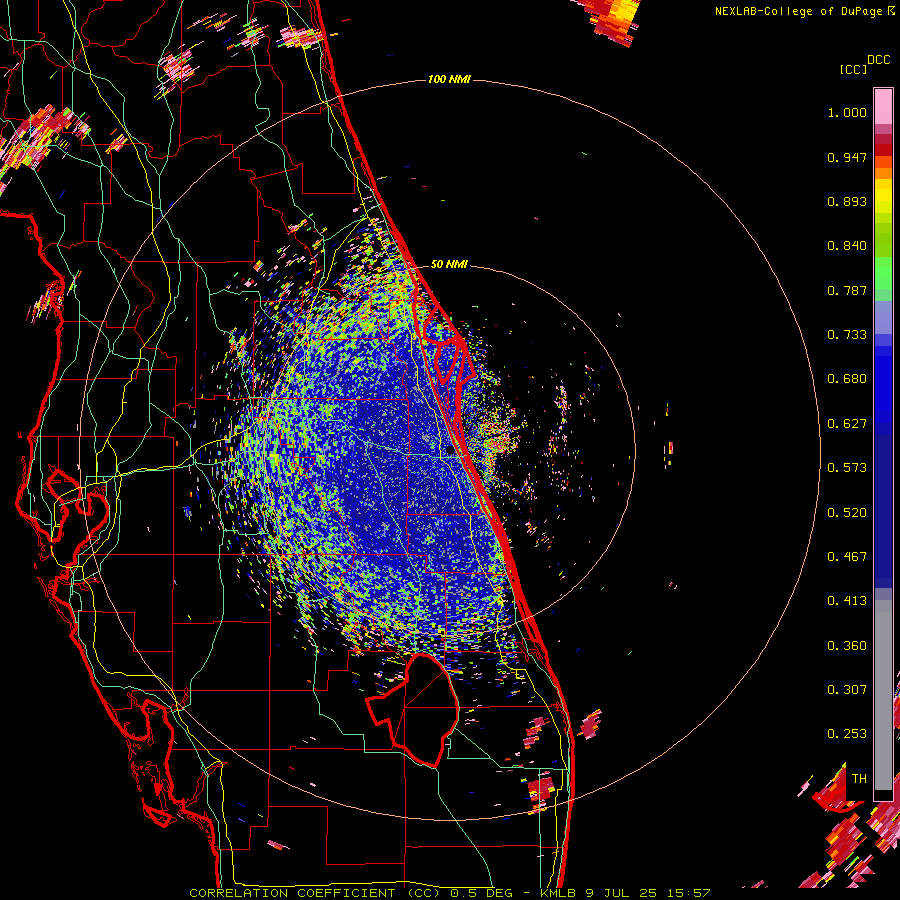Viewport: 900px width, 900px height.
Task: Click the gray lower segment of the color bar
Action: 883,695
